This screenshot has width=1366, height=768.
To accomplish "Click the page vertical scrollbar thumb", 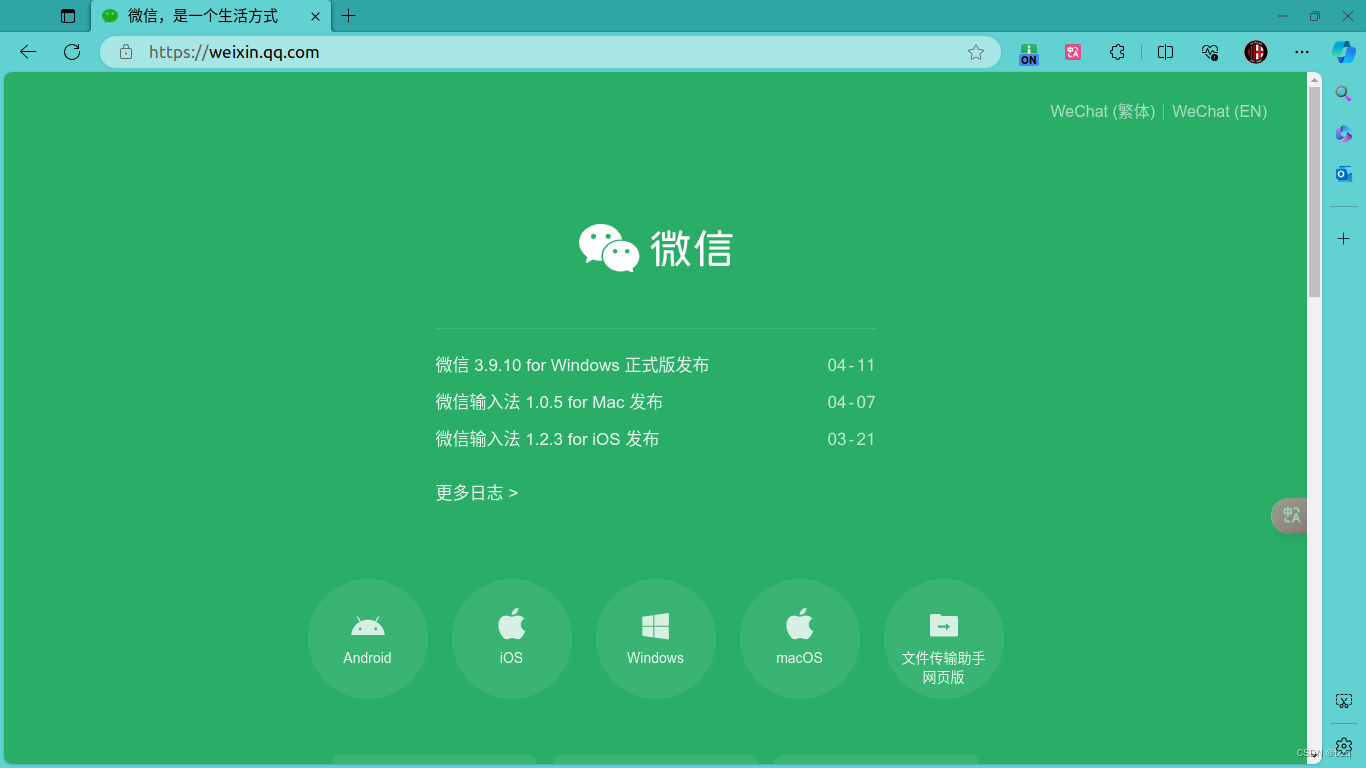I will click(x=1315, y=192).
